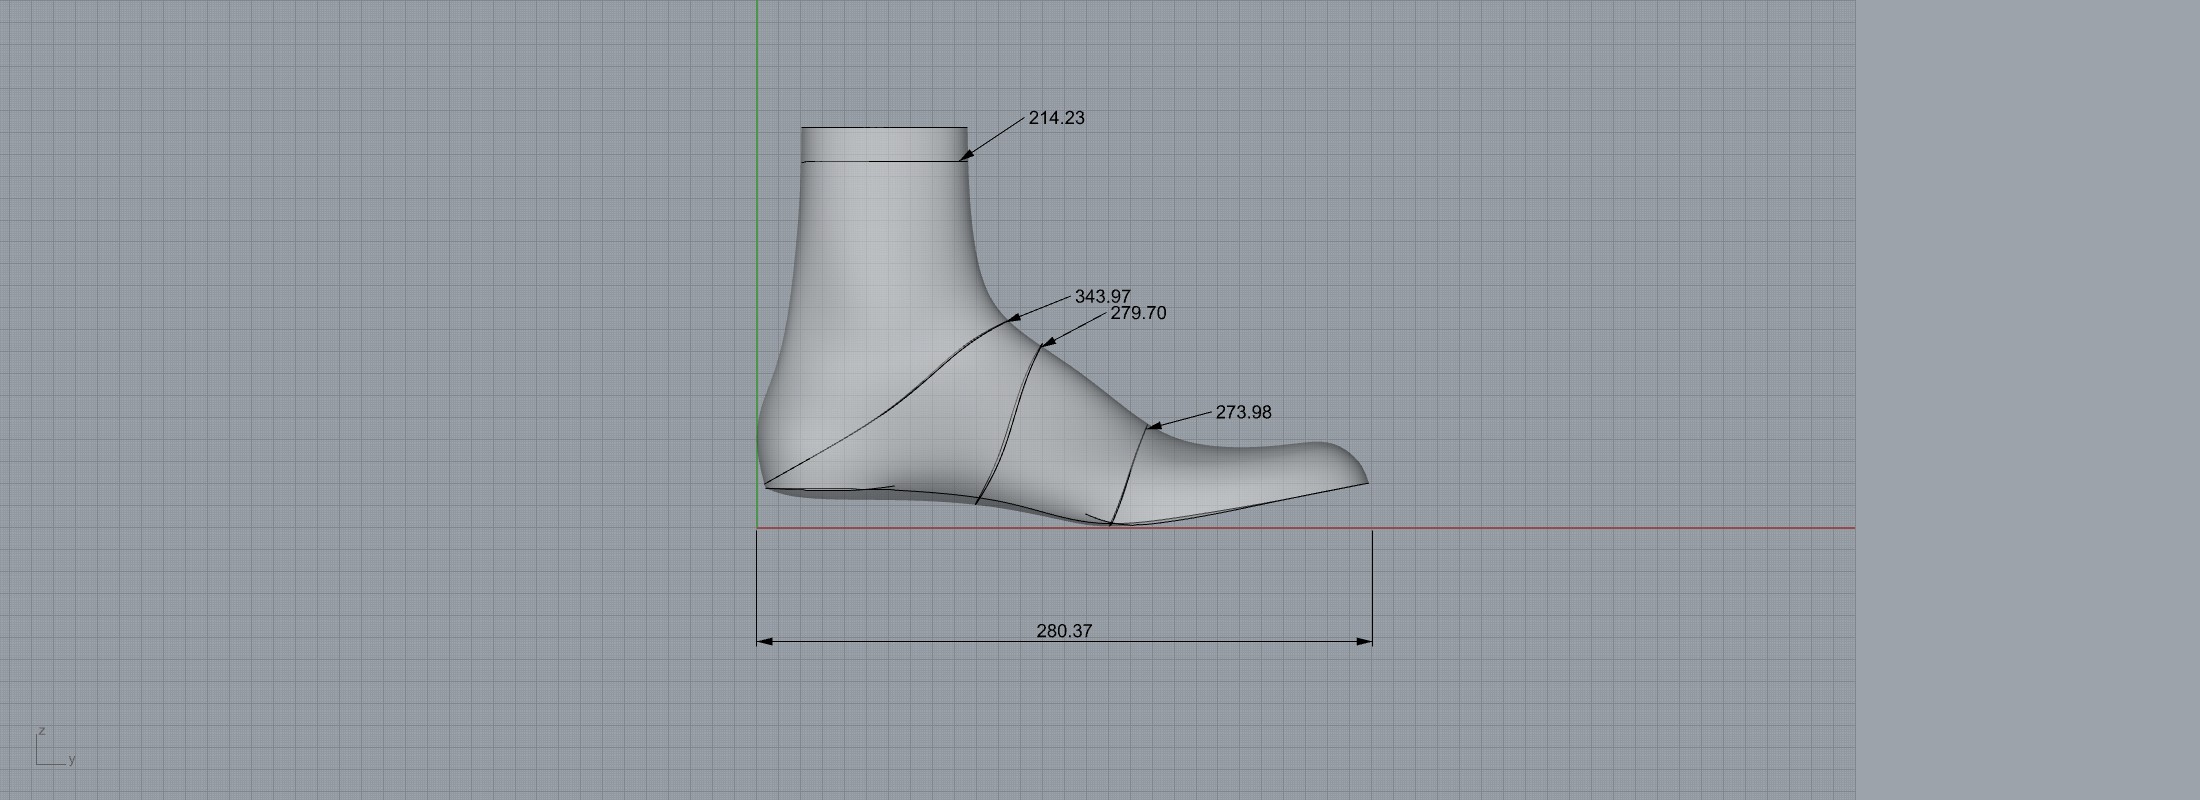2200x800 pixels.
Task: Click right arrowhead of the 280.37 dimension
Action: [1365, 641]
